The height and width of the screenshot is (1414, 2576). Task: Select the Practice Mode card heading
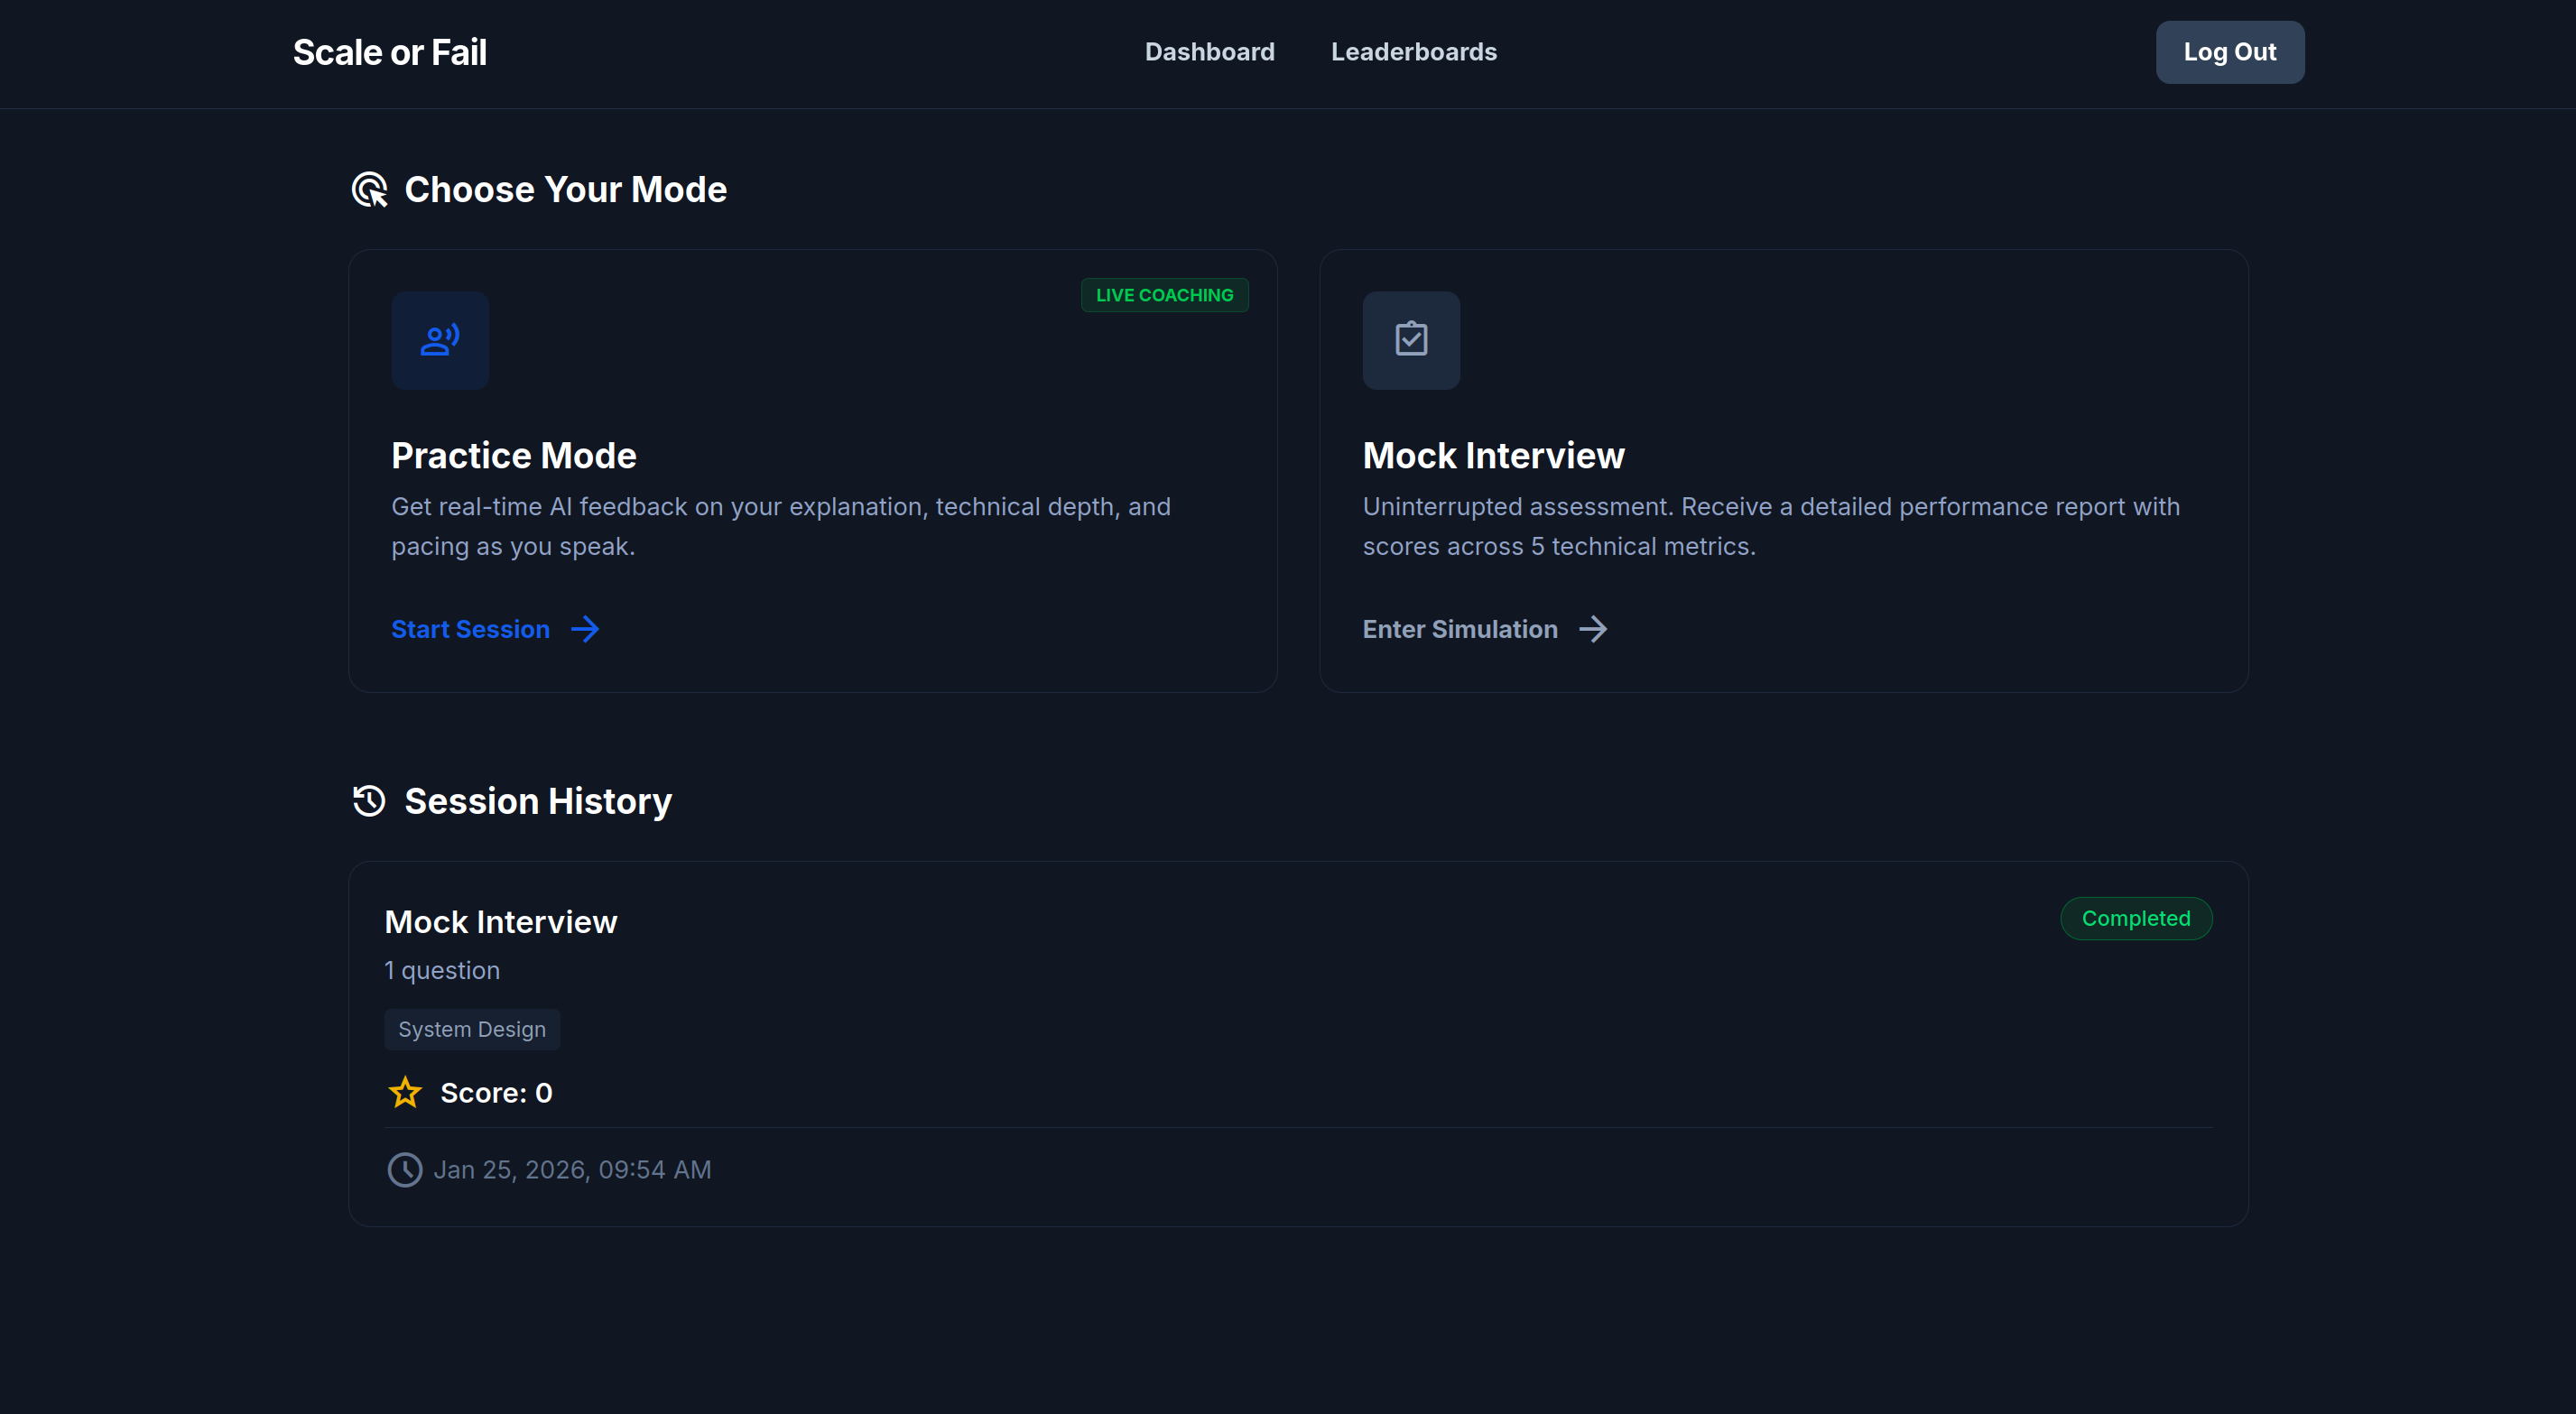[514, 456]
